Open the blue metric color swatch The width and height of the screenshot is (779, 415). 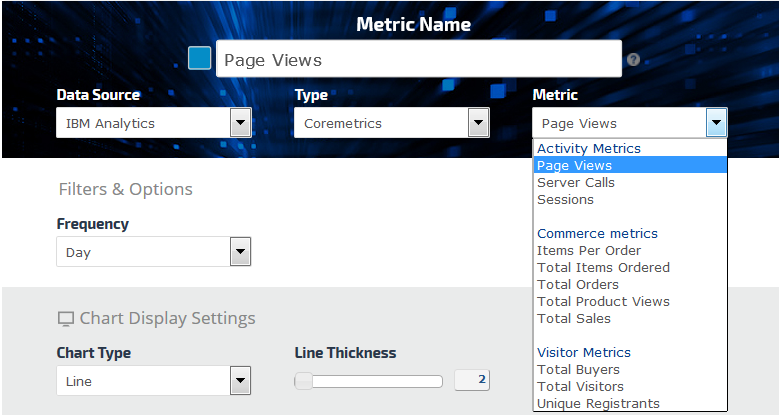coord(200,58)
